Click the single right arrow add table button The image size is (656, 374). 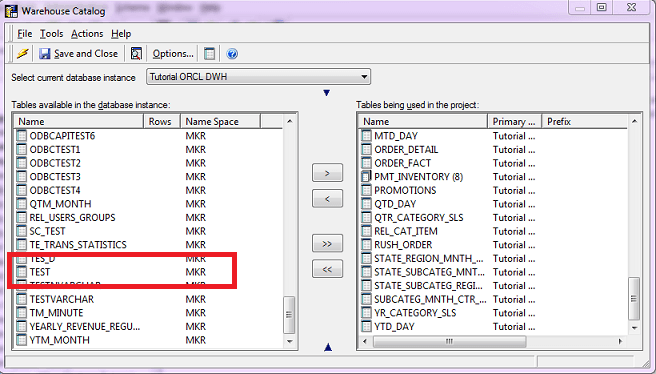point(327,173)
